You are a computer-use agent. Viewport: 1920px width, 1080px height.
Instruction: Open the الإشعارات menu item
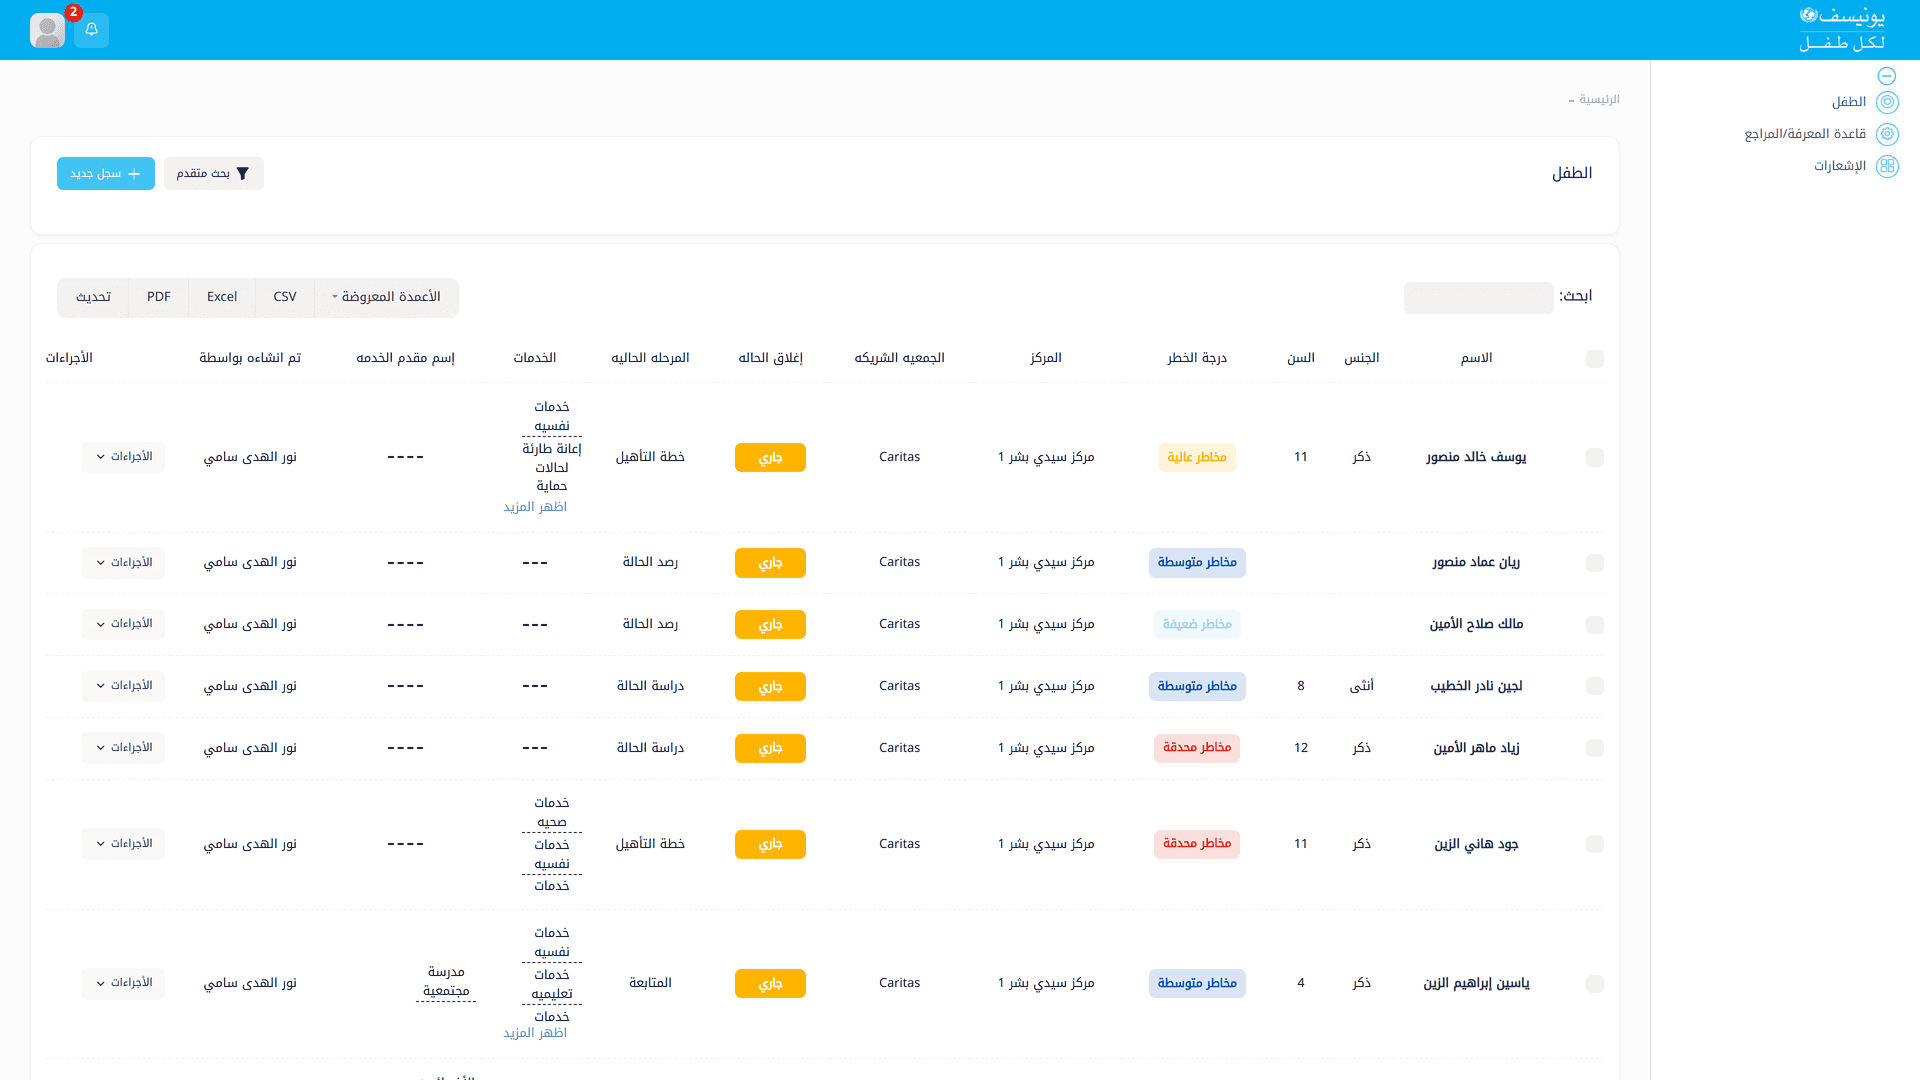point(1840,166)
